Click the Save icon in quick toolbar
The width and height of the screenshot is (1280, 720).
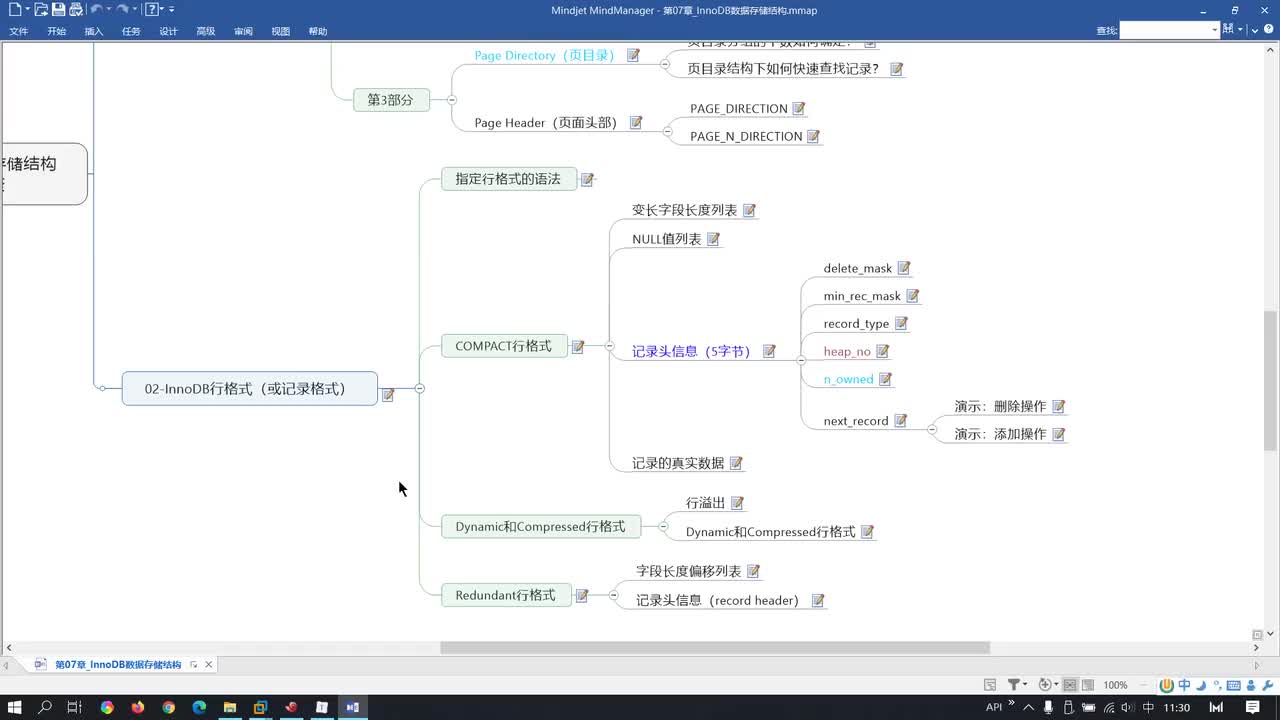coord(59,9)
